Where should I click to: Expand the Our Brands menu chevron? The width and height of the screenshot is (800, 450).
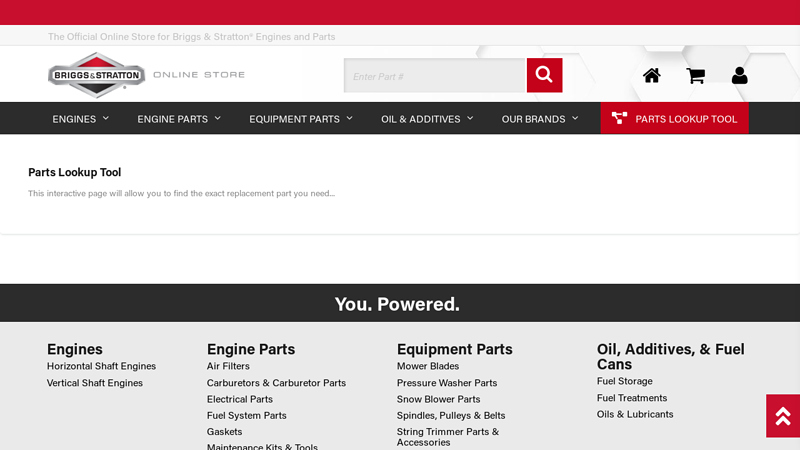point(575,118)
